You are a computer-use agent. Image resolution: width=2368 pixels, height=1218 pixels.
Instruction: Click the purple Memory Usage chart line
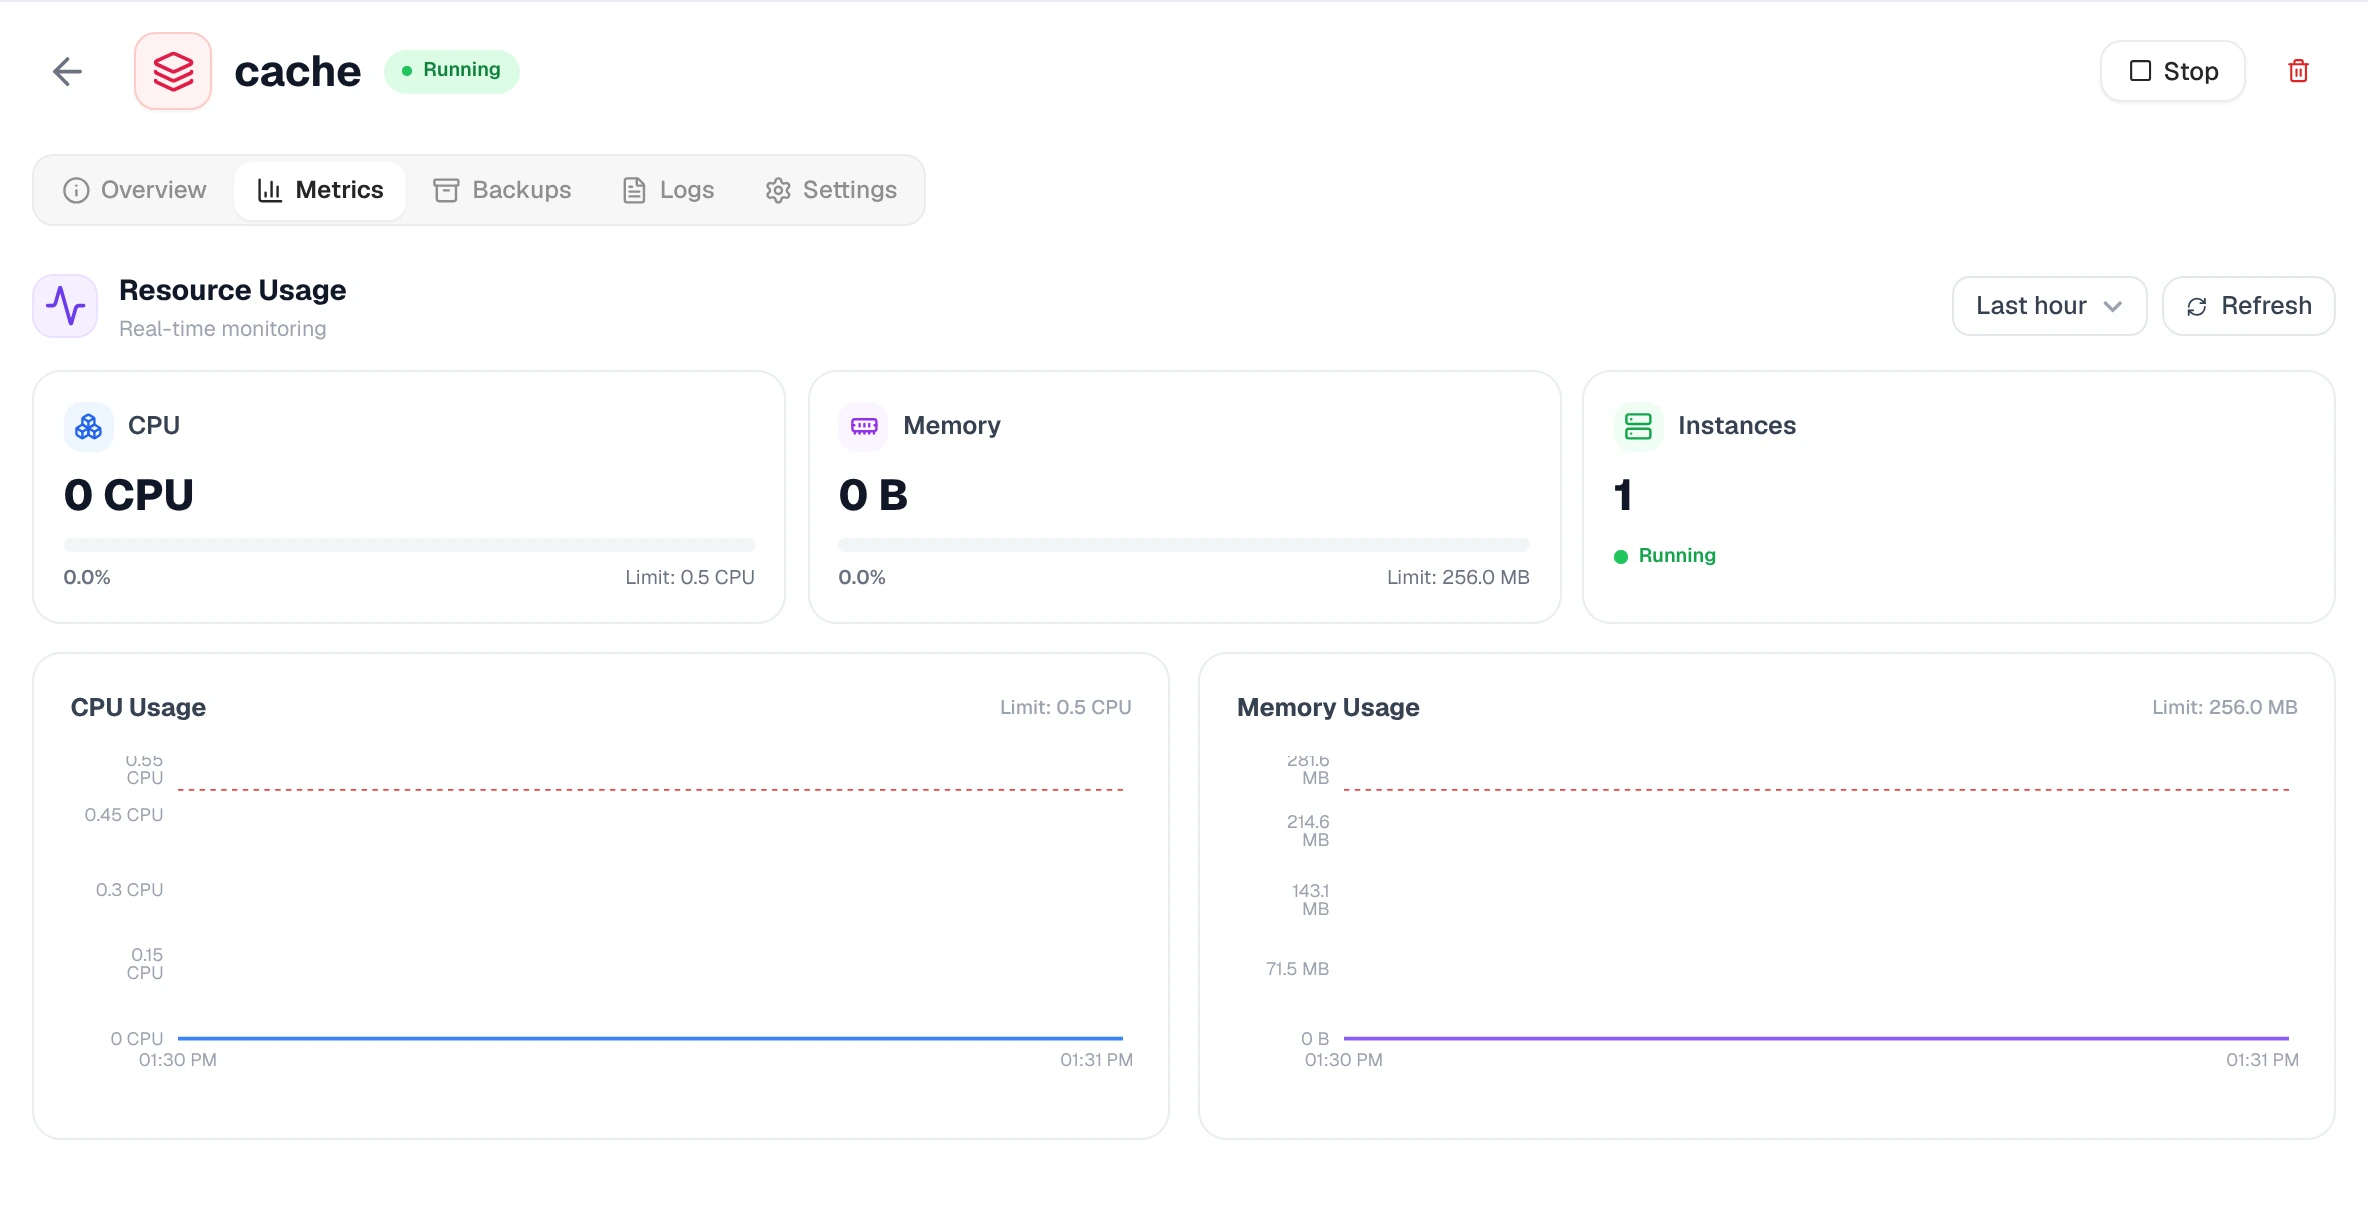click(x=1816, y=1038)
